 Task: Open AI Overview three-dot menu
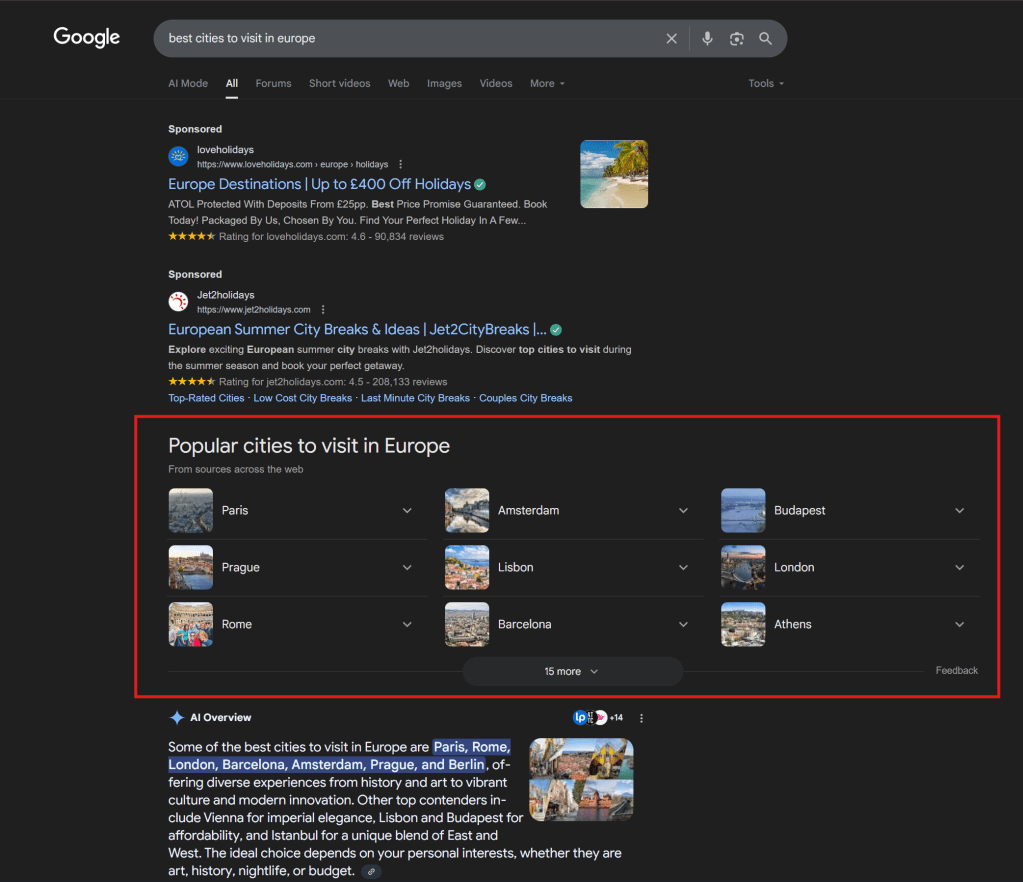(x=642, y=718)
